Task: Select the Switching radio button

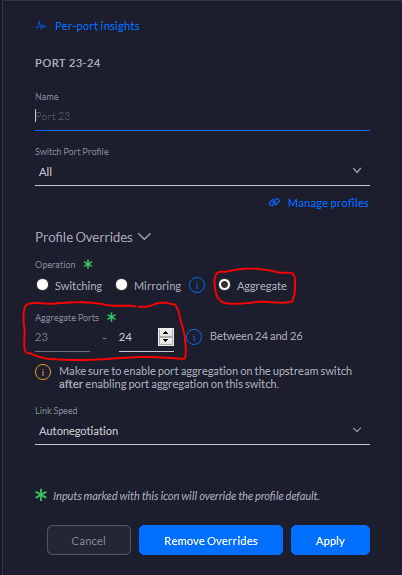Action: pos(43,285)
